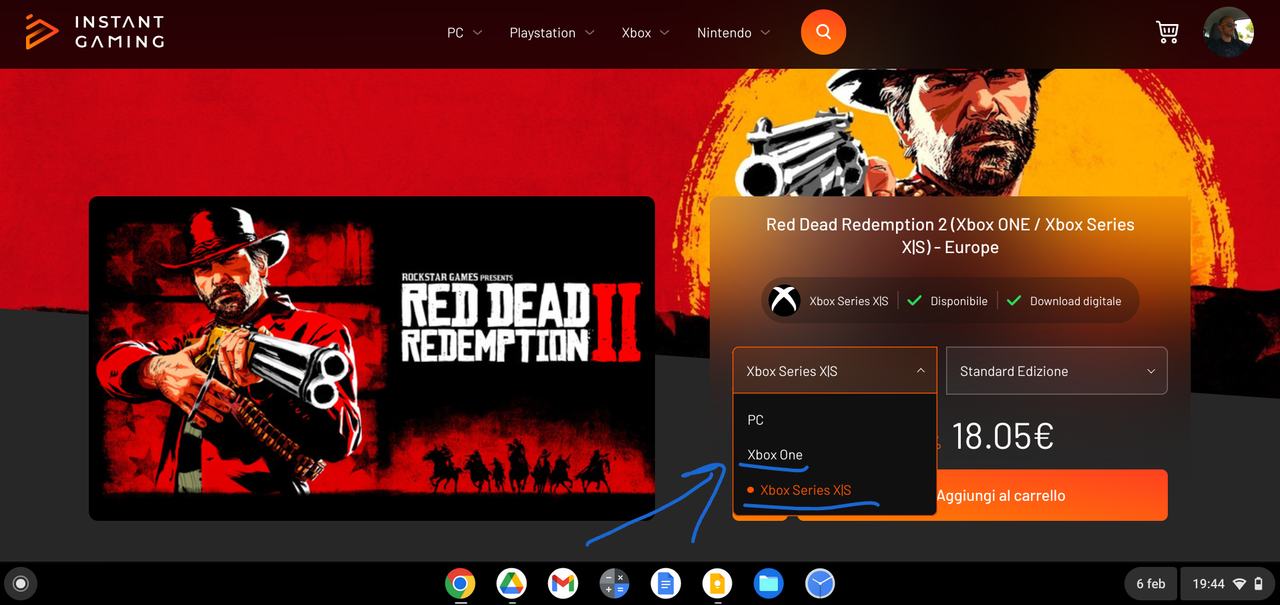
Task: Click Aggiungi al carrello button
Action: (x=1000, y=495)
